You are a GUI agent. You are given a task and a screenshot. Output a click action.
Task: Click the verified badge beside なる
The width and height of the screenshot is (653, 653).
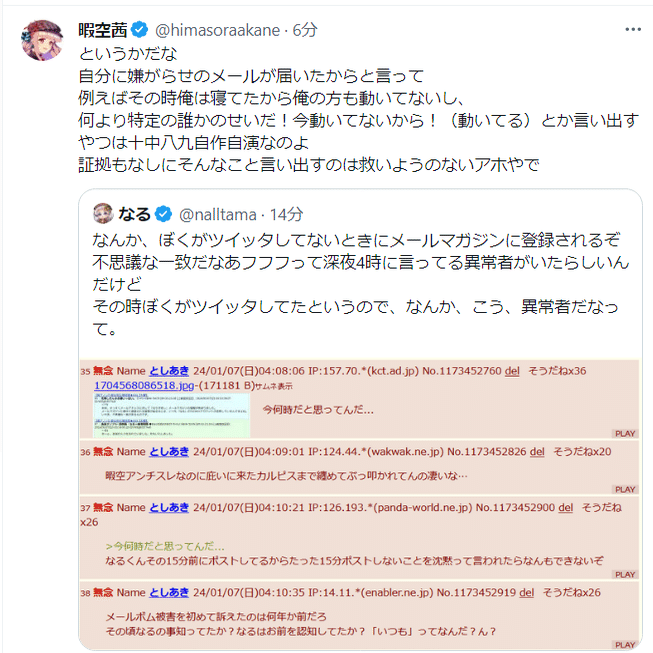coord(163,214)
